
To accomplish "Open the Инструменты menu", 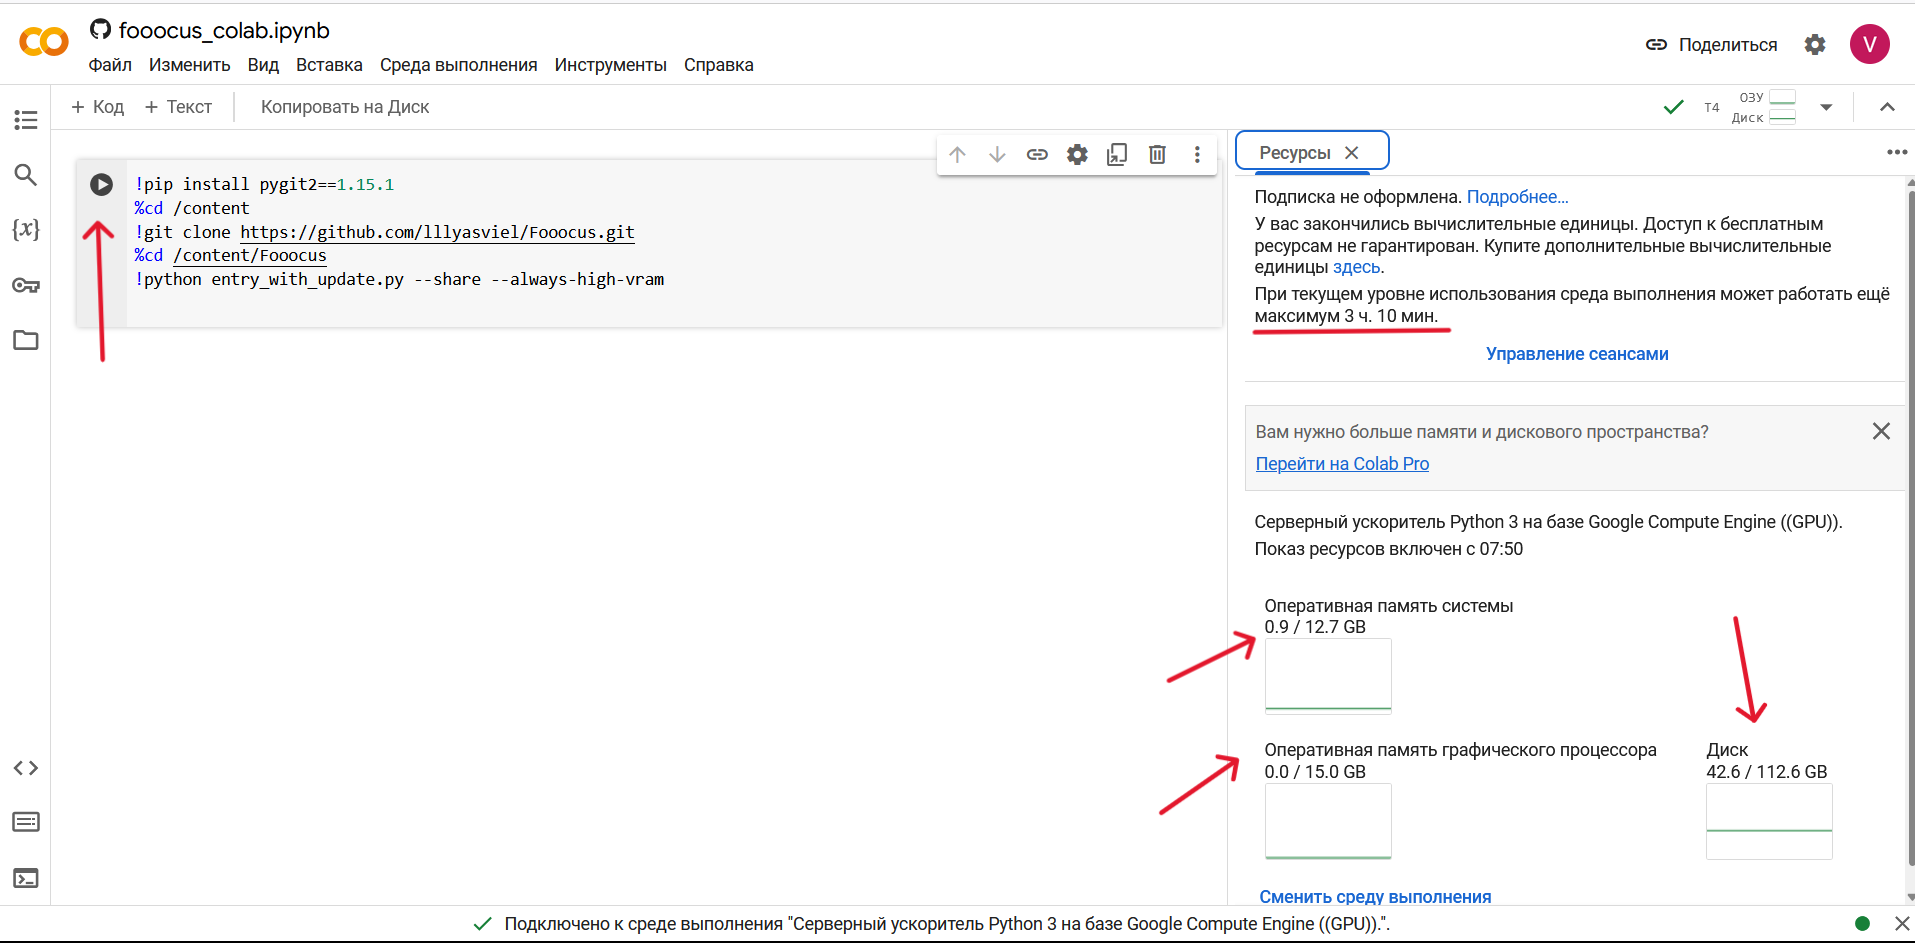I will point(611,65).
